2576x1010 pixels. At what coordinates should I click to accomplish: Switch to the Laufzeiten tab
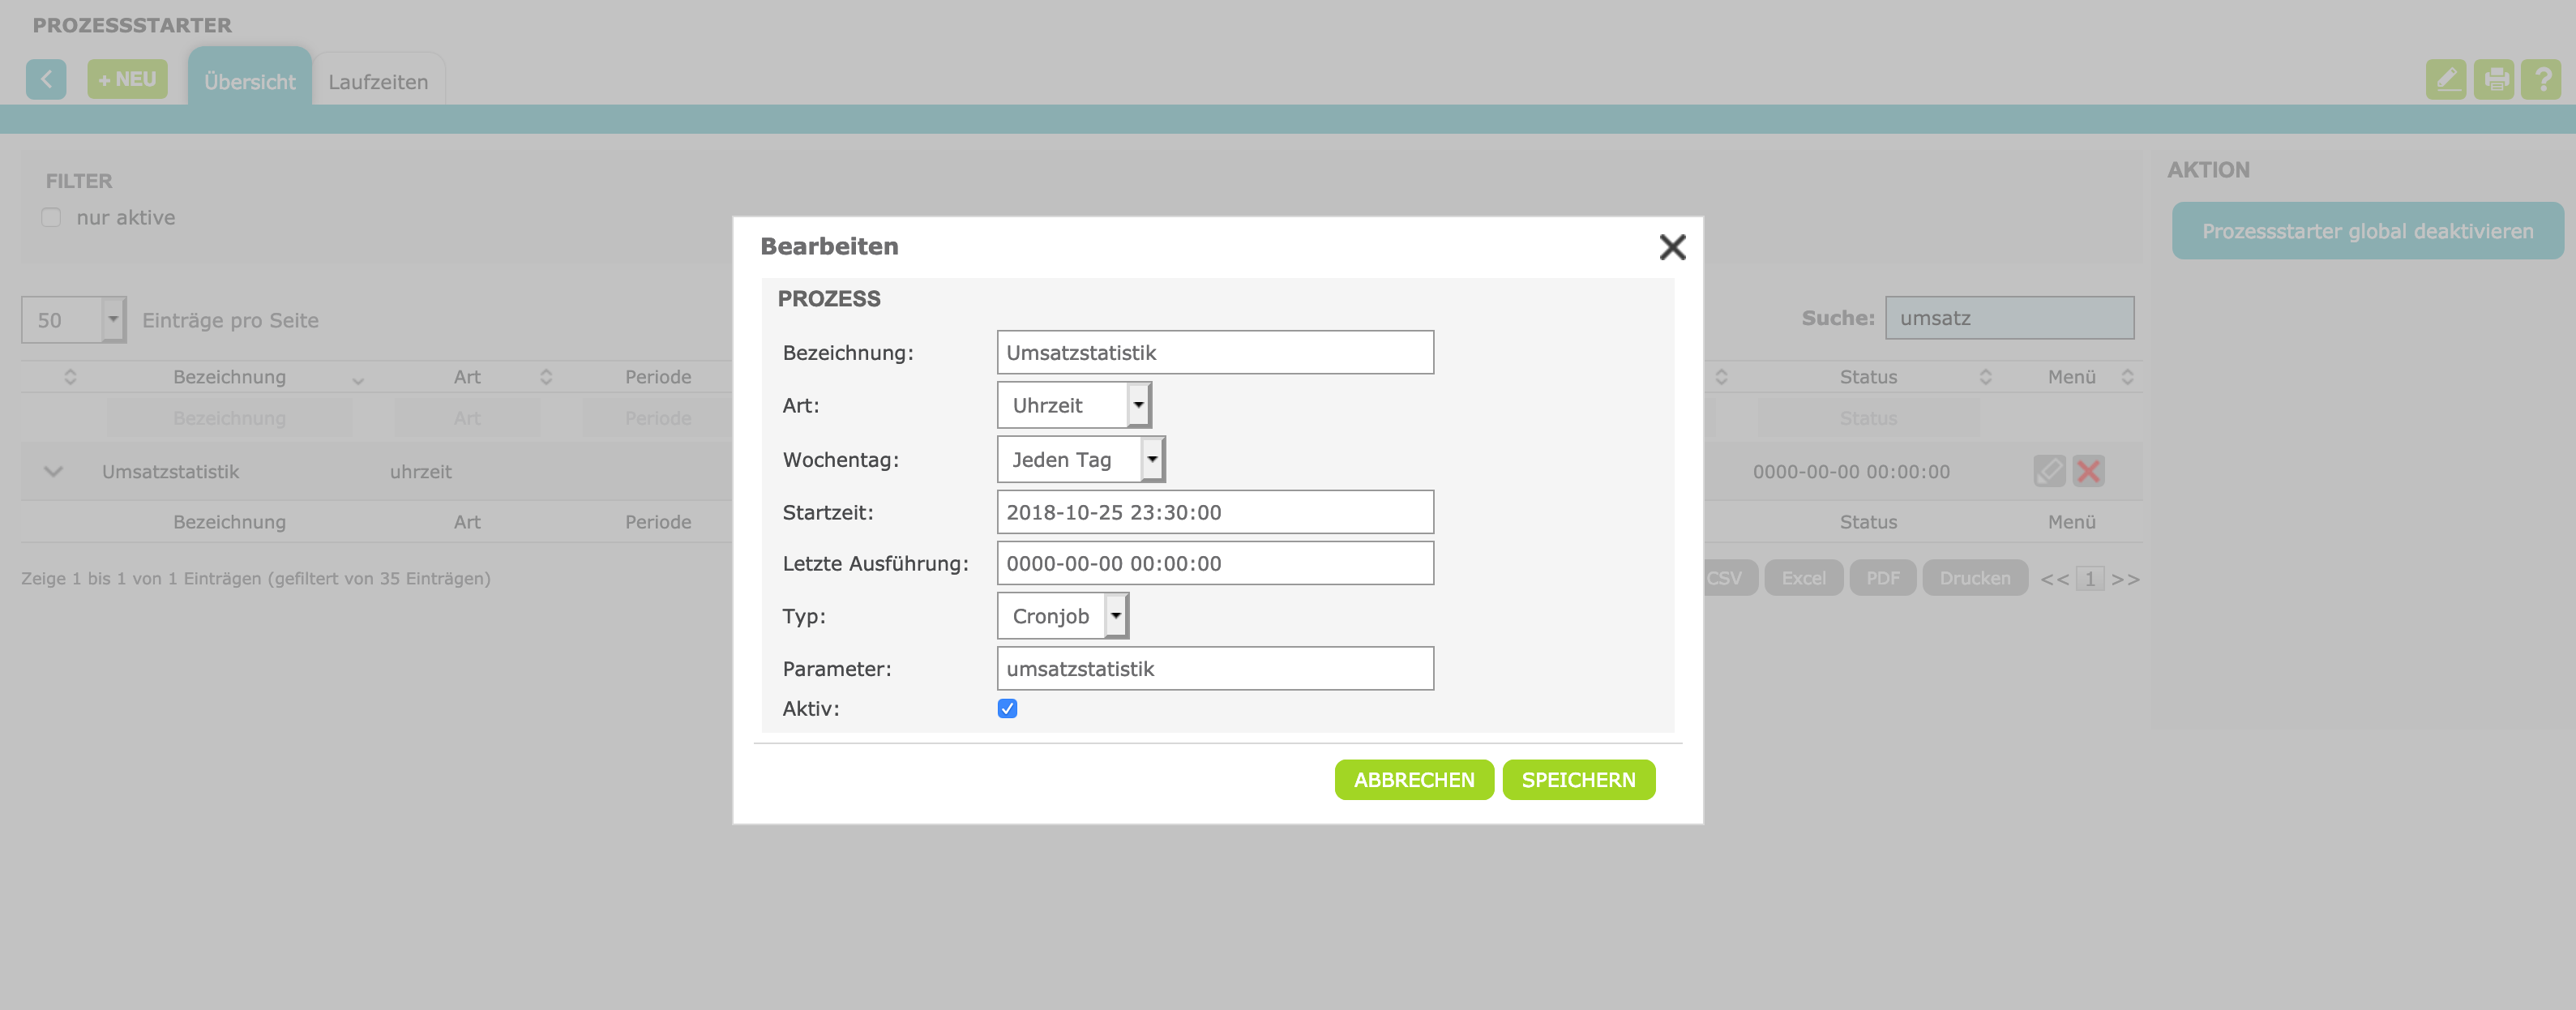[378, 82]
